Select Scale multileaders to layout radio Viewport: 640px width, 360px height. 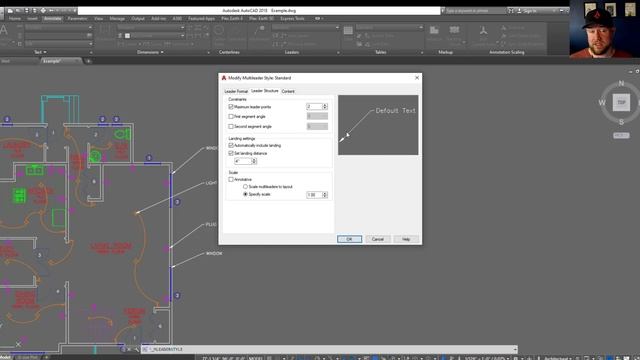245,187
